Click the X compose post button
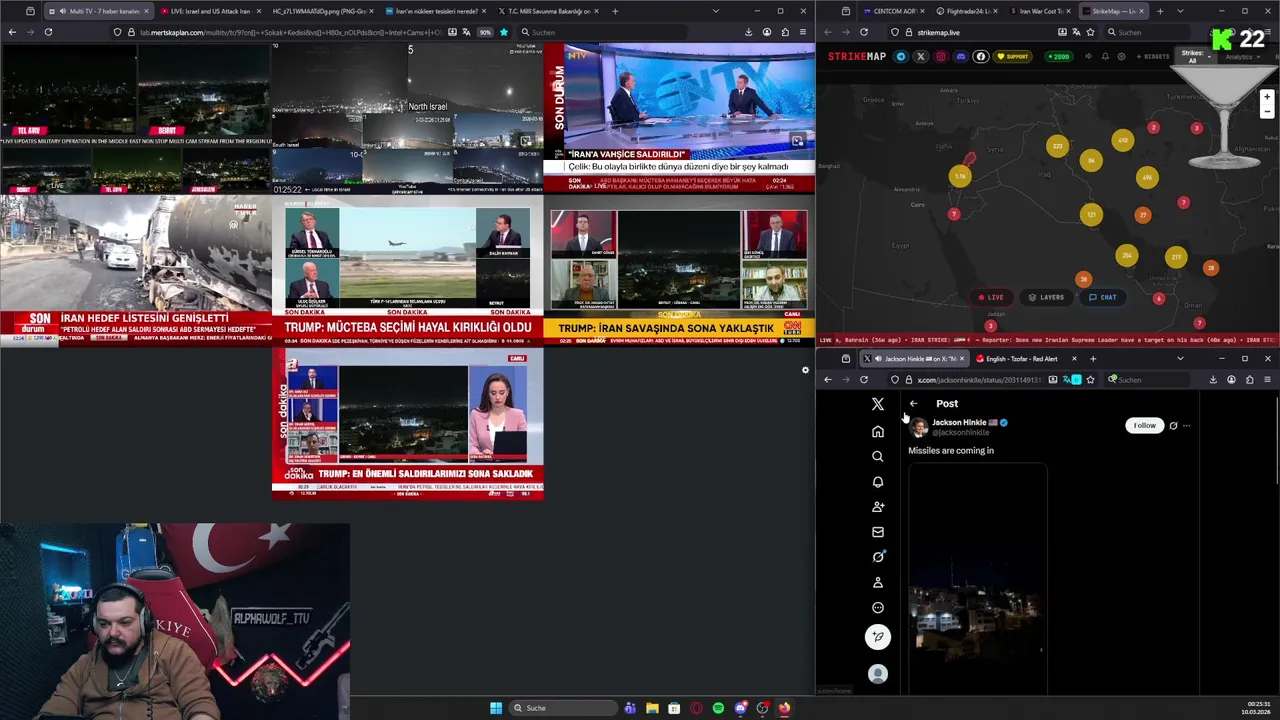The image size is (1280, 720). click(x=878, y=637)
